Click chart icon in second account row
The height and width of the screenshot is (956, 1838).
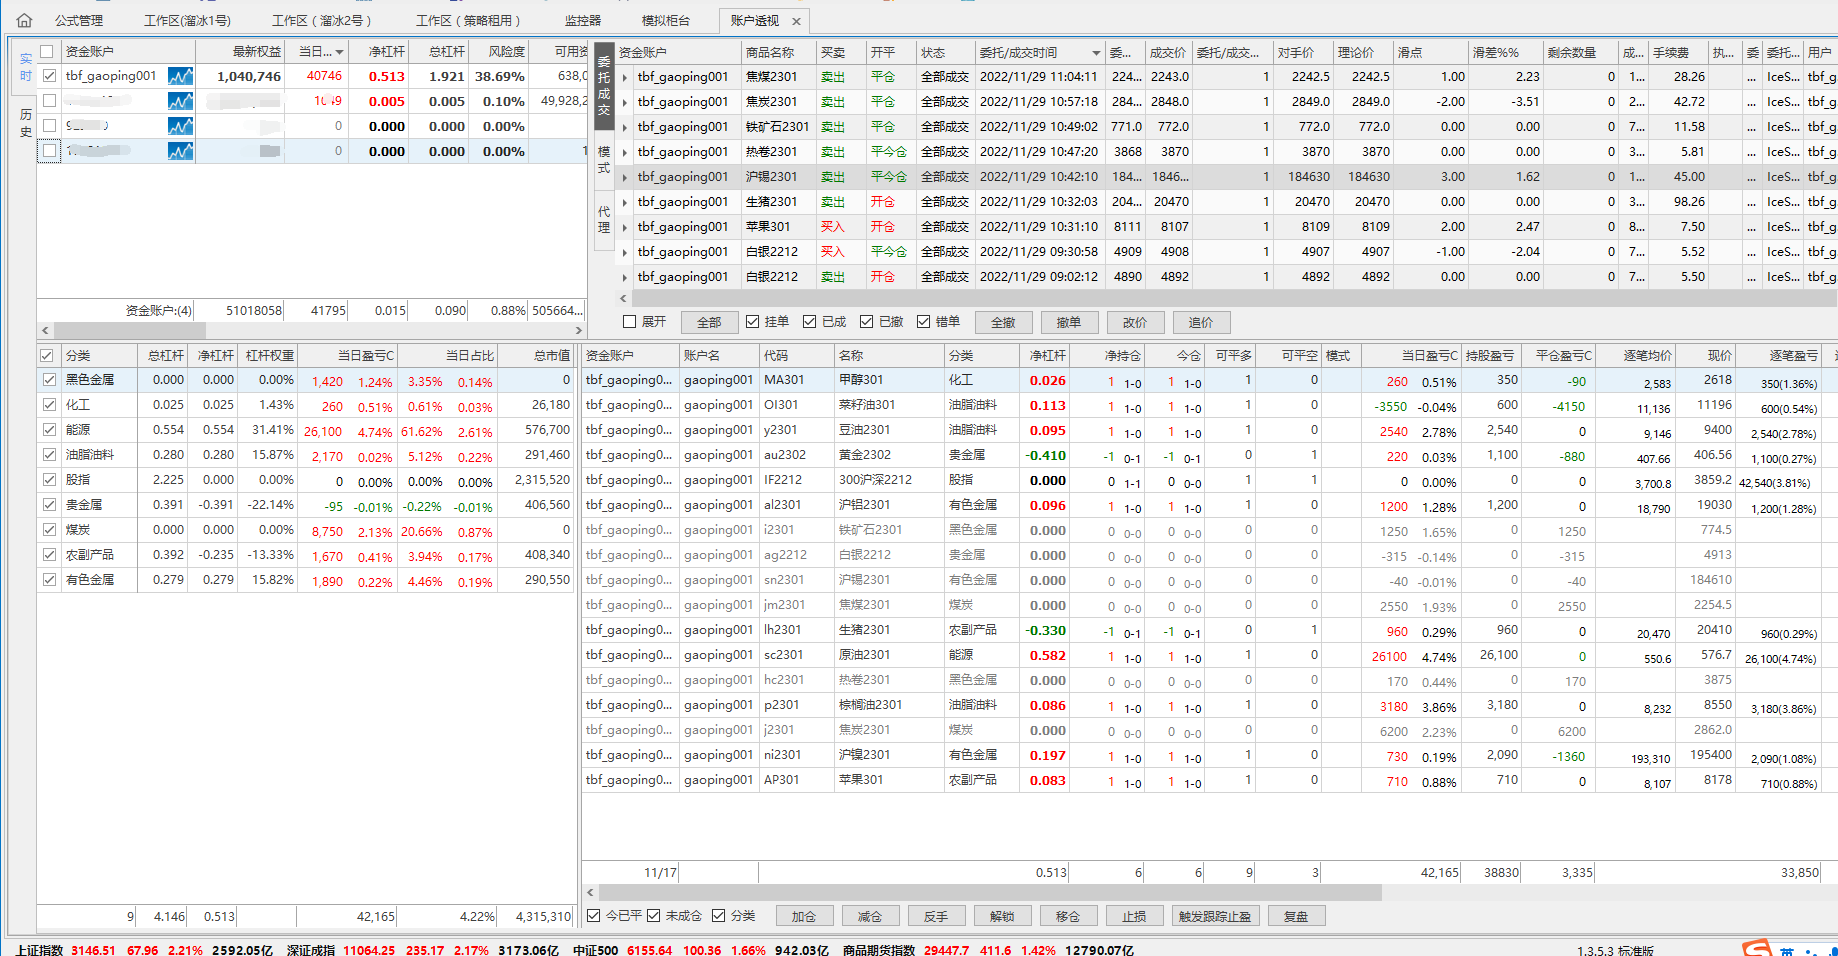click(180, 101)
